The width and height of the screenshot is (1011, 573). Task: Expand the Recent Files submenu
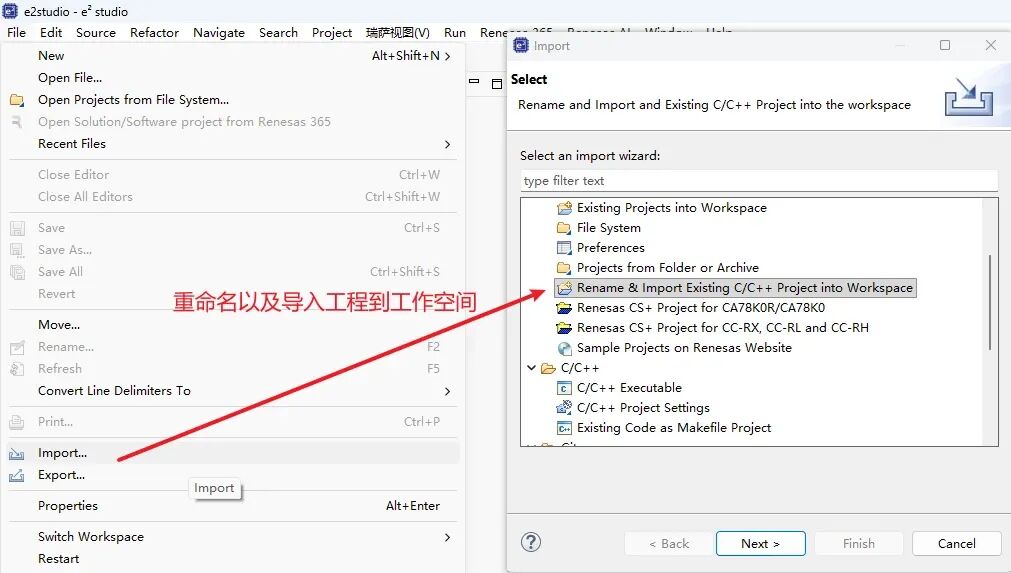(x=447, y=144)
